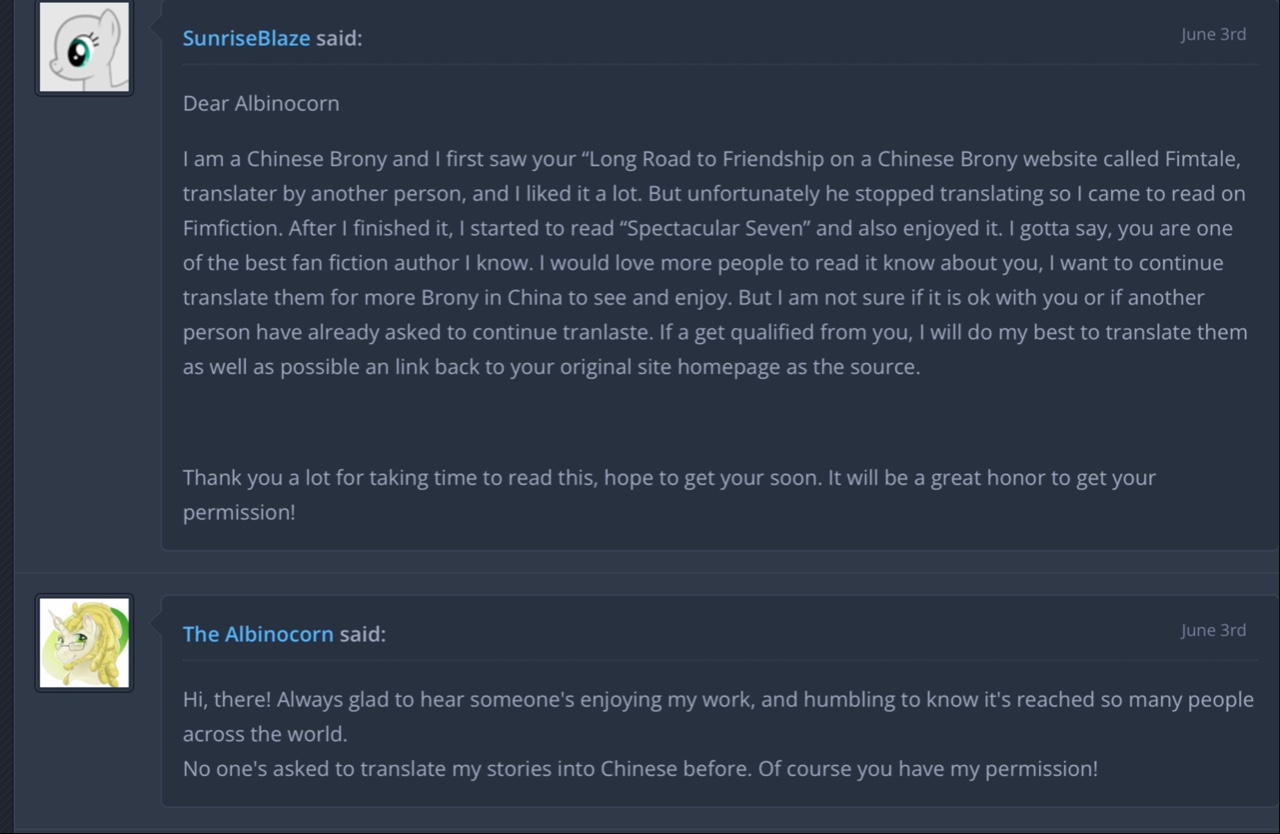Click "permission!" ending SunriseBlaze's comment

coord(239,512)
